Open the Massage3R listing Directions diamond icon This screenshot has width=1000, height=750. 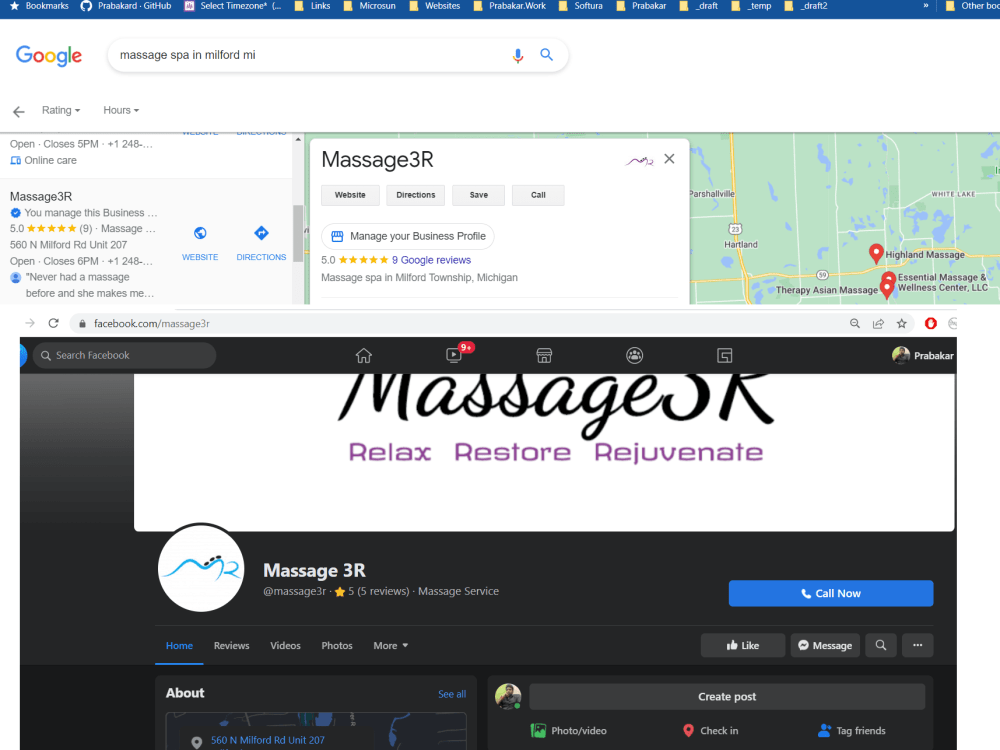point(261,233)
